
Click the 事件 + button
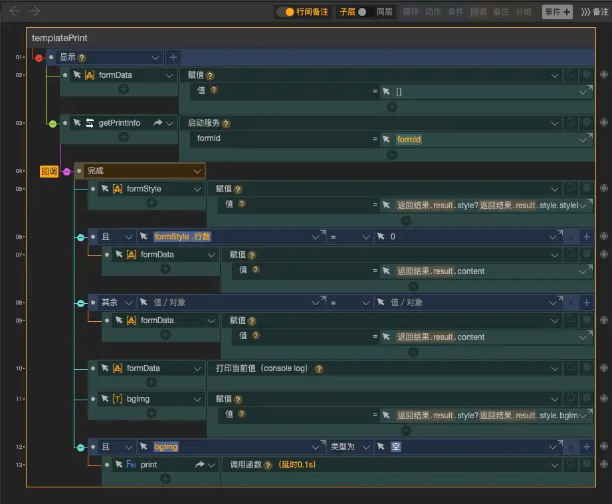[x=557, y=12]
